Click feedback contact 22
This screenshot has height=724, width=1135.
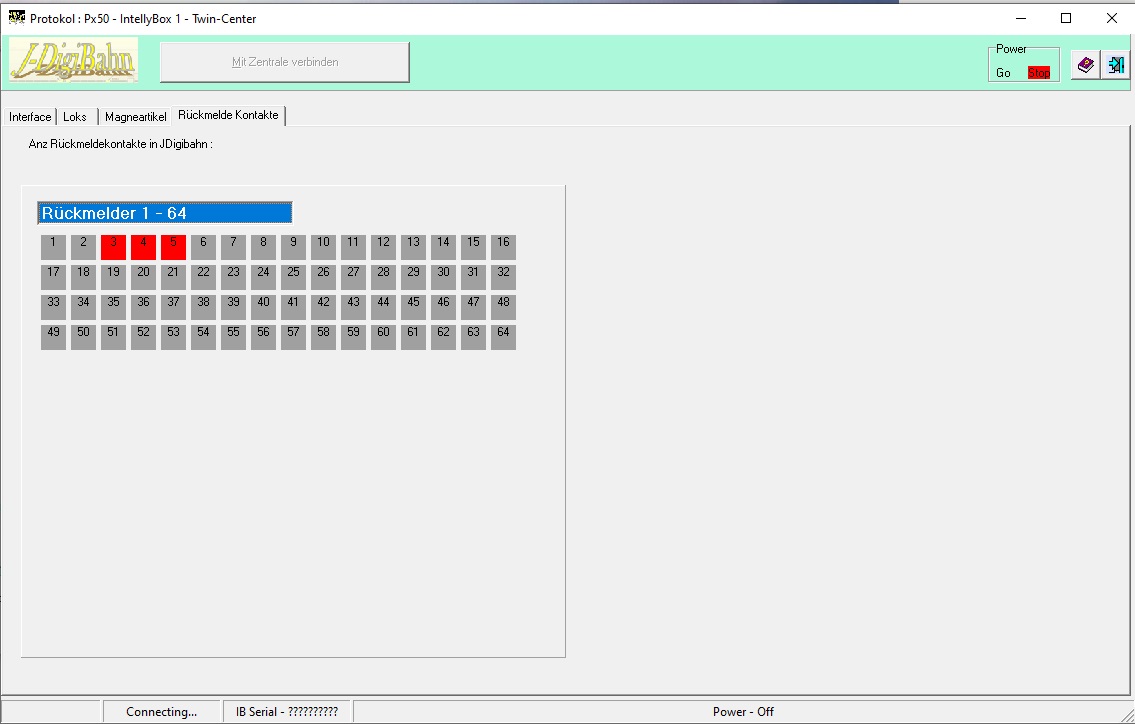203,277
